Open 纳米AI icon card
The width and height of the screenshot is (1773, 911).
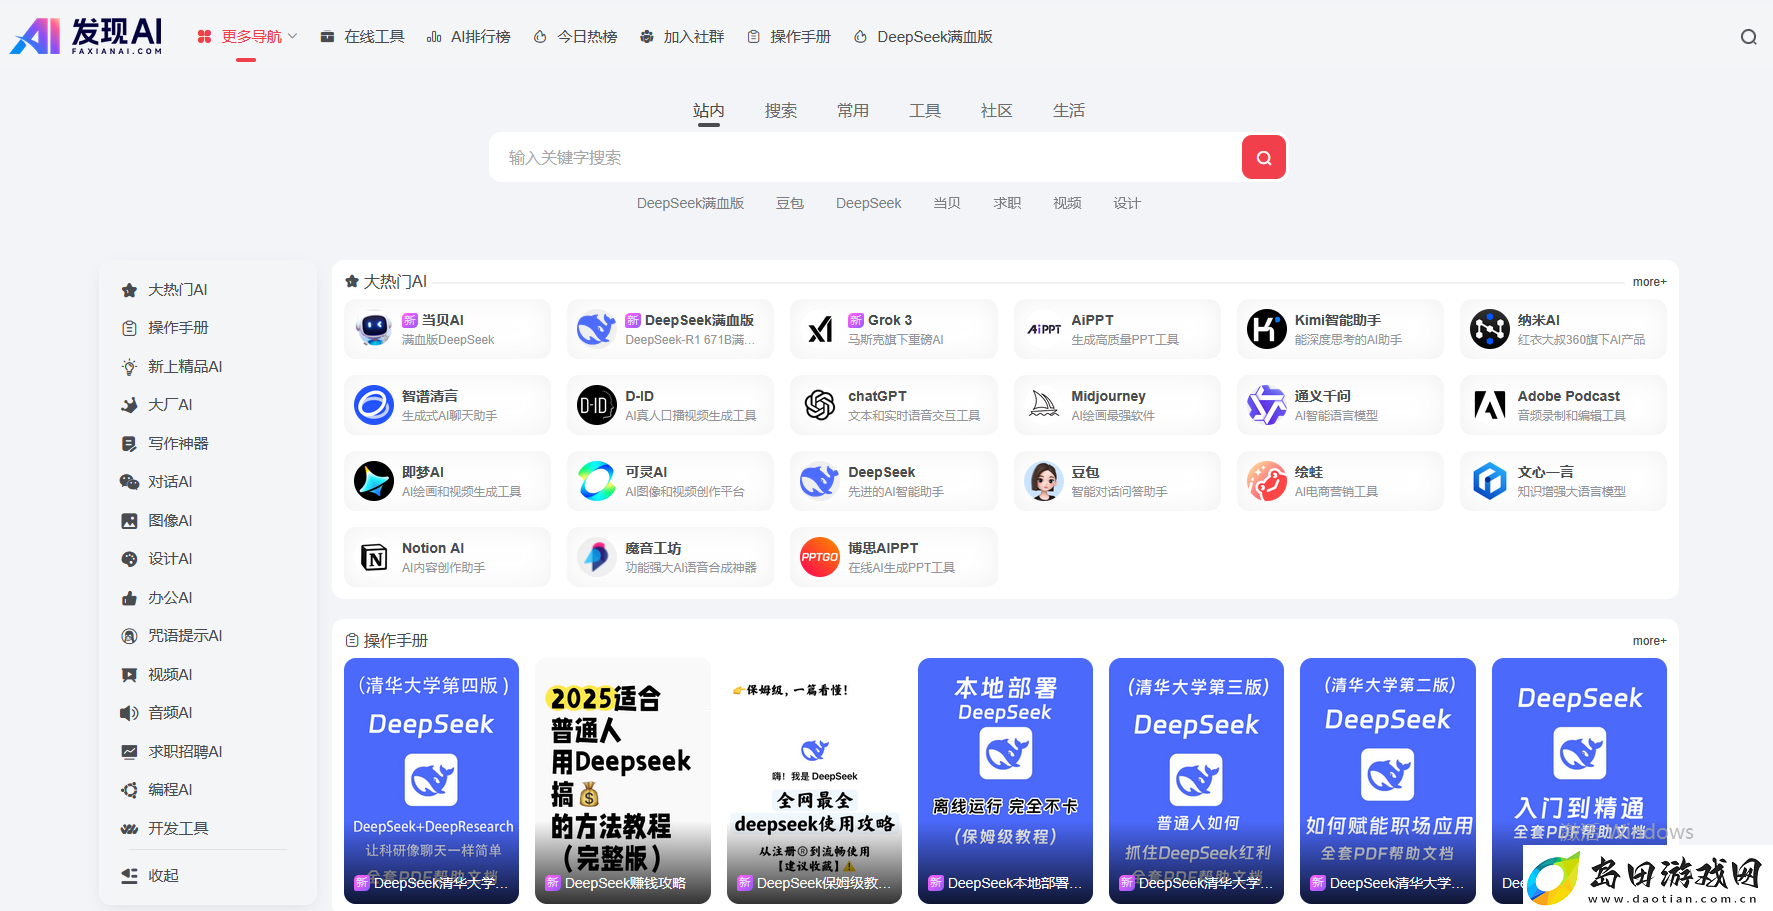click(1563, 329)
